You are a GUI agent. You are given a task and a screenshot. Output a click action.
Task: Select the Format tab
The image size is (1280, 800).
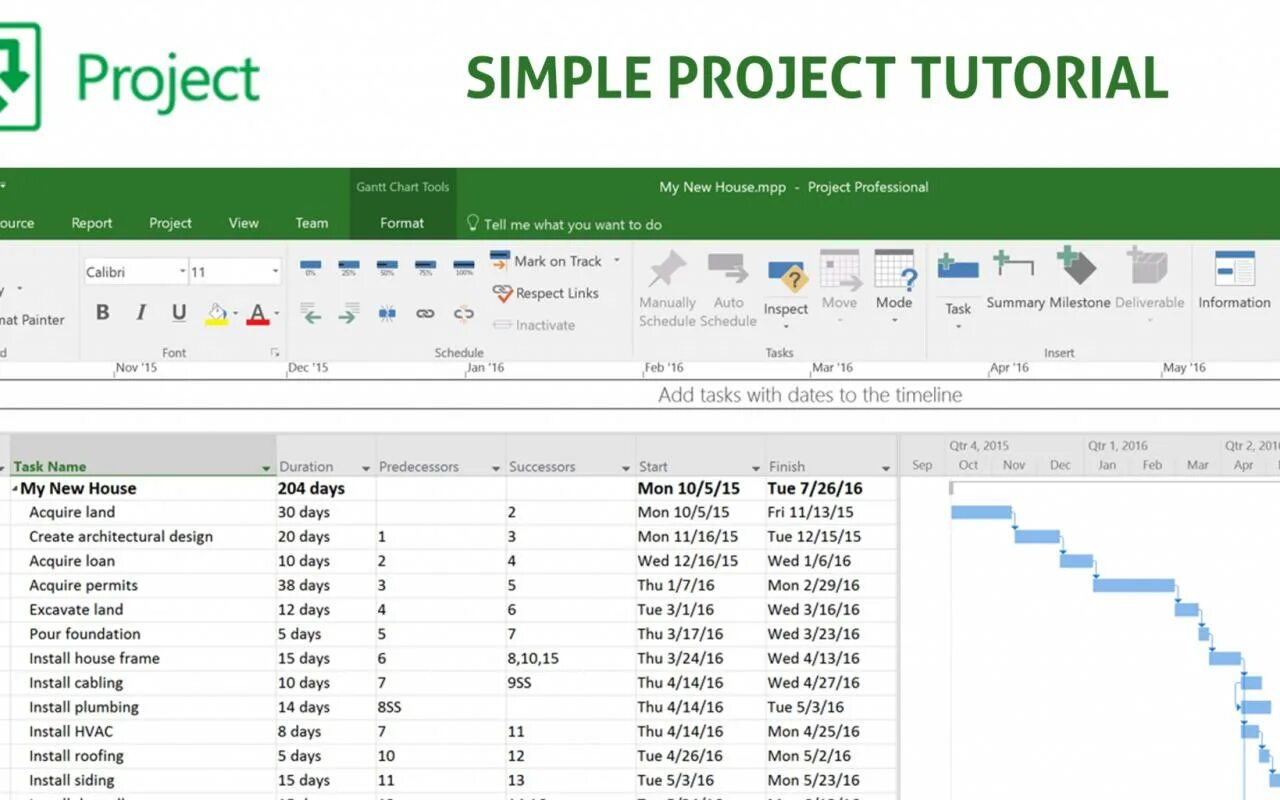[x=402, y=223]
